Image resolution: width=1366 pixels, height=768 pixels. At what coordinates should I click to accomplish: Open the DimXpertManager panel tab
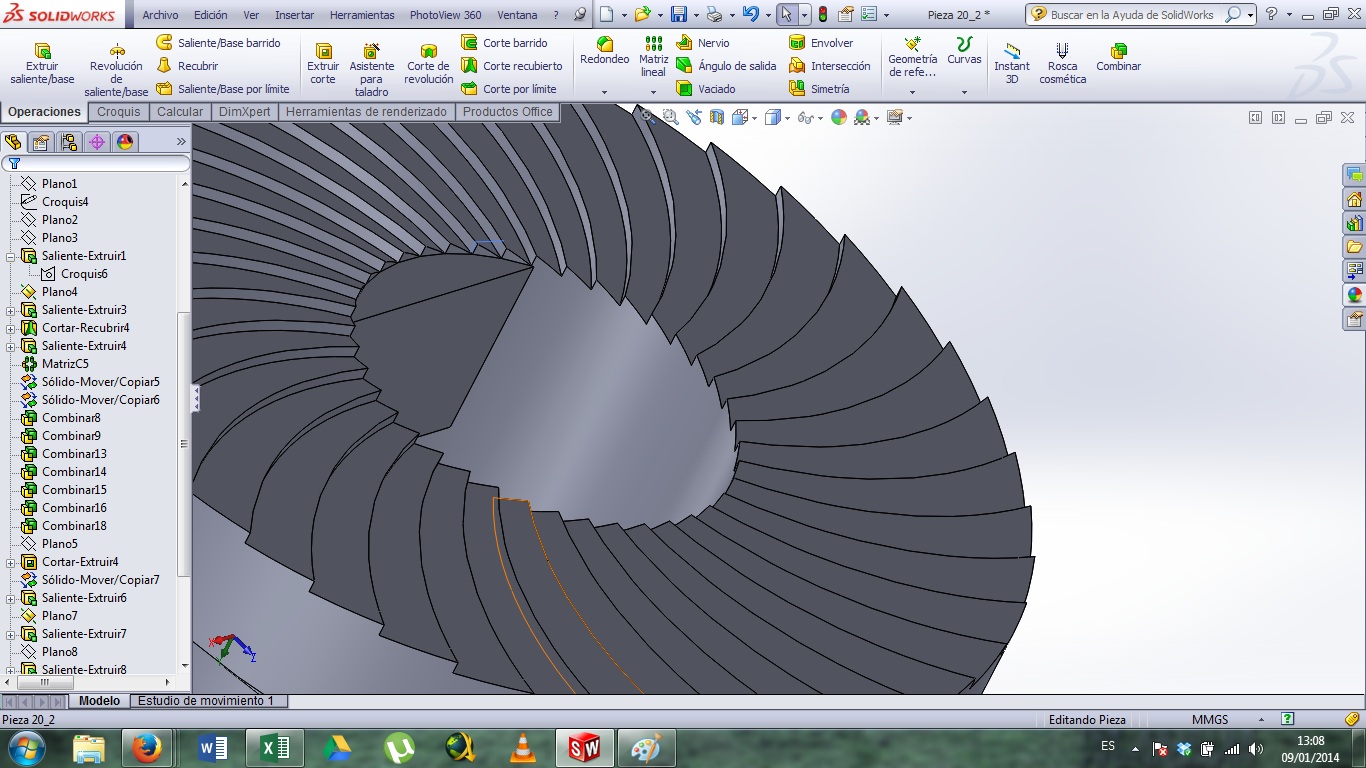tap(97, 142)
